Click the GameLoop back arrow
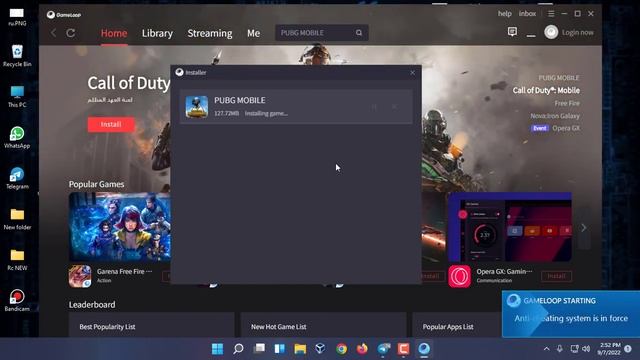 (x=53, y=33)
